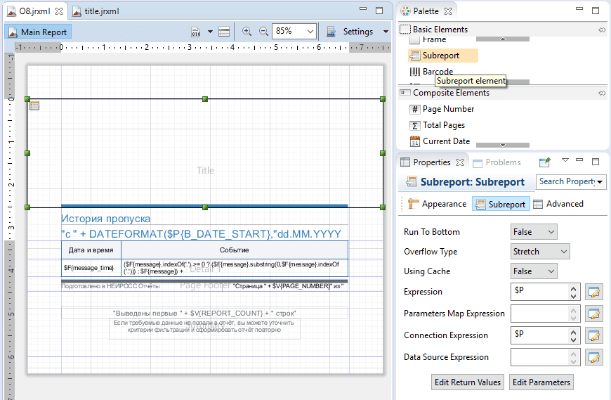Select the Current Date composite element

click(x=440, y=141)
